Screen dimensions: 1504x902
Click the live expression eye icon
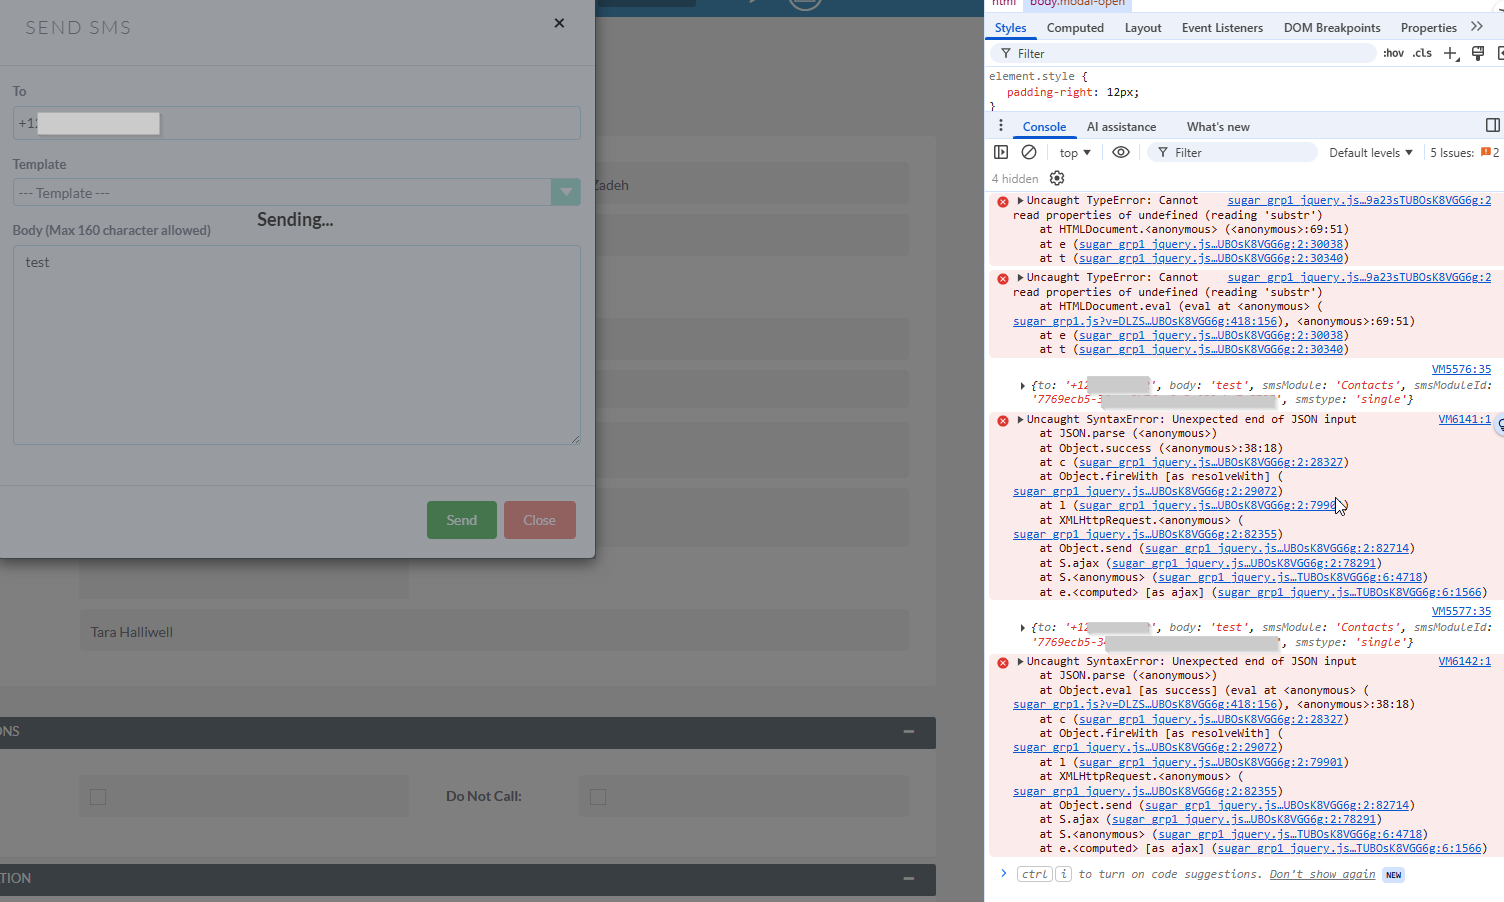click(1121, 152)
